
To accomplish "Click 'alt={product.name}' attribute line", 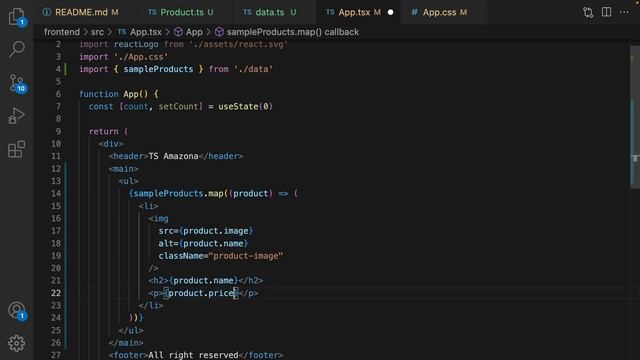I will [203, 243].
